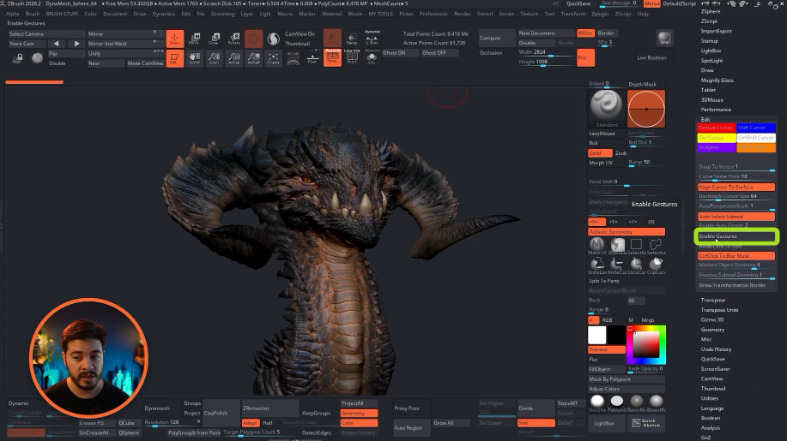Click the color picker square

[x=646, y=344]
